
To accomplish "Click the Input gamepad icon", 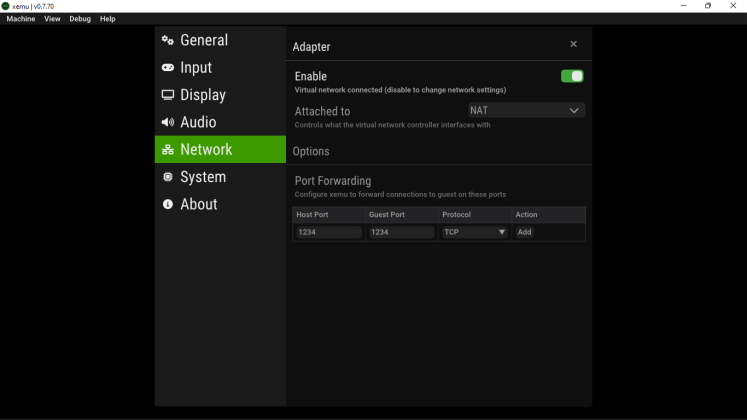I will coord(168,68).
